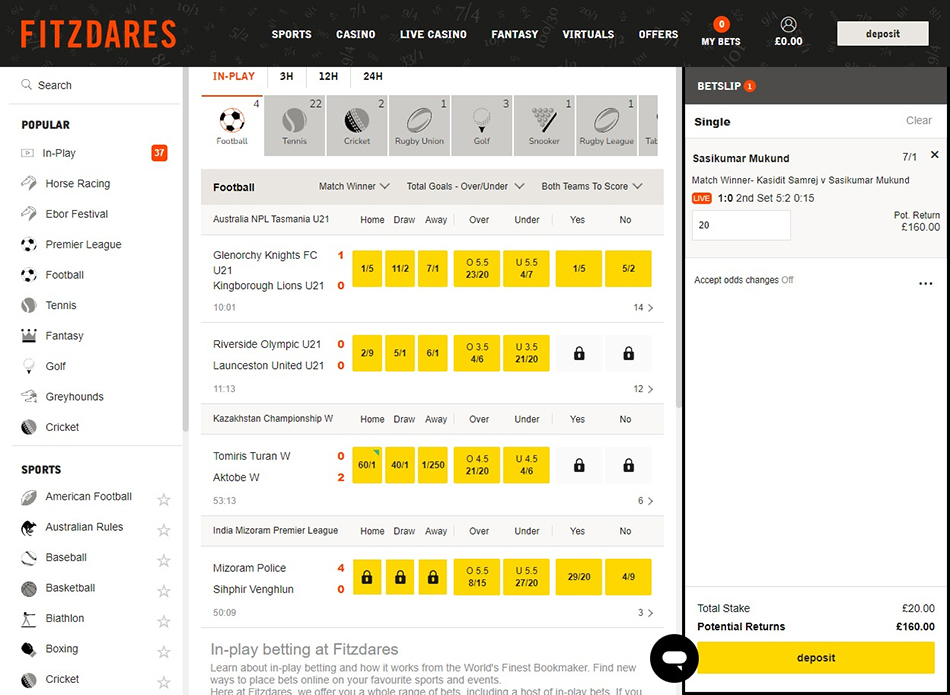Expand the Match Winner market dropdown
The image size is (950, 695).
click(x=354, y=187)
